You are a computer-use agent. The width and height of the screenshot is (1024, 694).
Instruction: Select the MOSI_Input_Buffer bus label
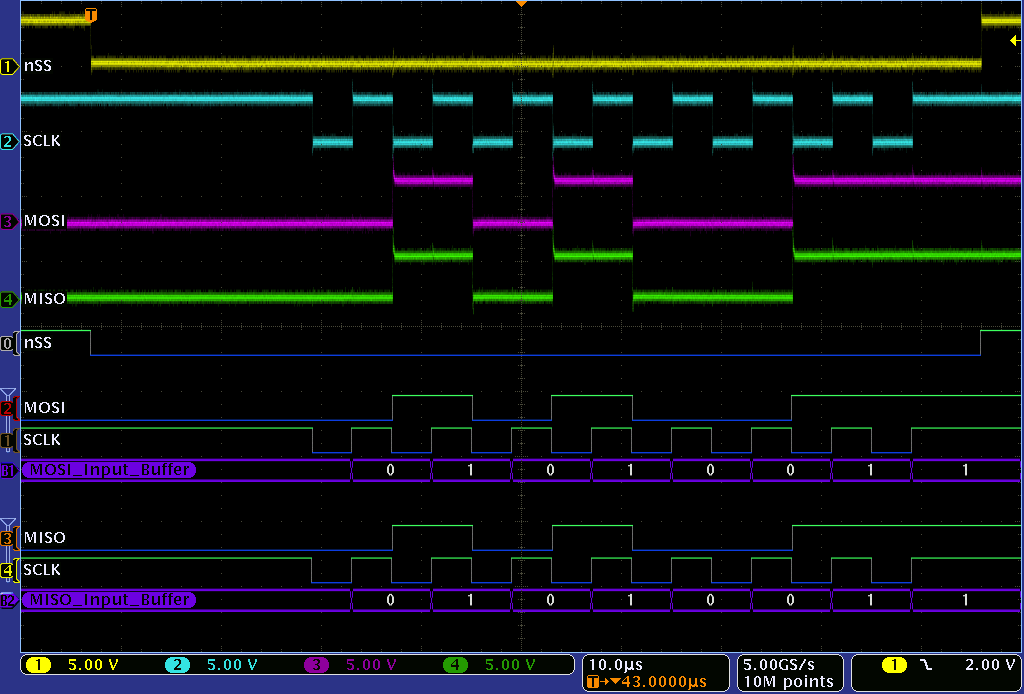click(109, 470)
